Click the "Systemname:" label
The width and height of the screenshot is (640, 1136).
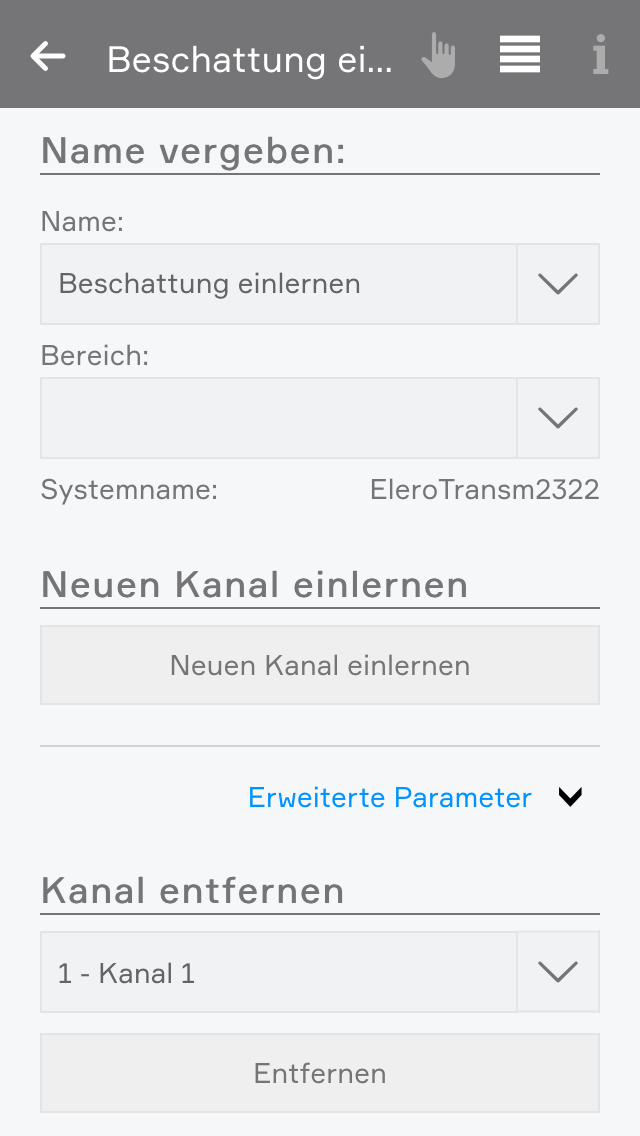(x=129, y=490)
